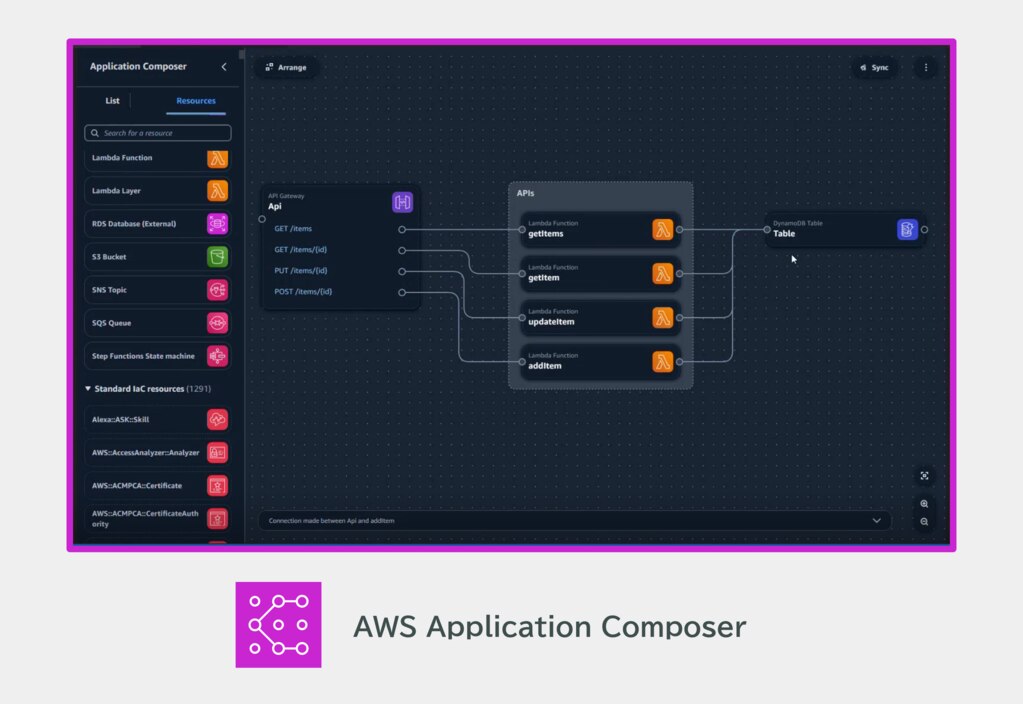The width and height of the screenshot is (1023, 704).
Task: Click the updateItem function name
Action: (551, 322)
